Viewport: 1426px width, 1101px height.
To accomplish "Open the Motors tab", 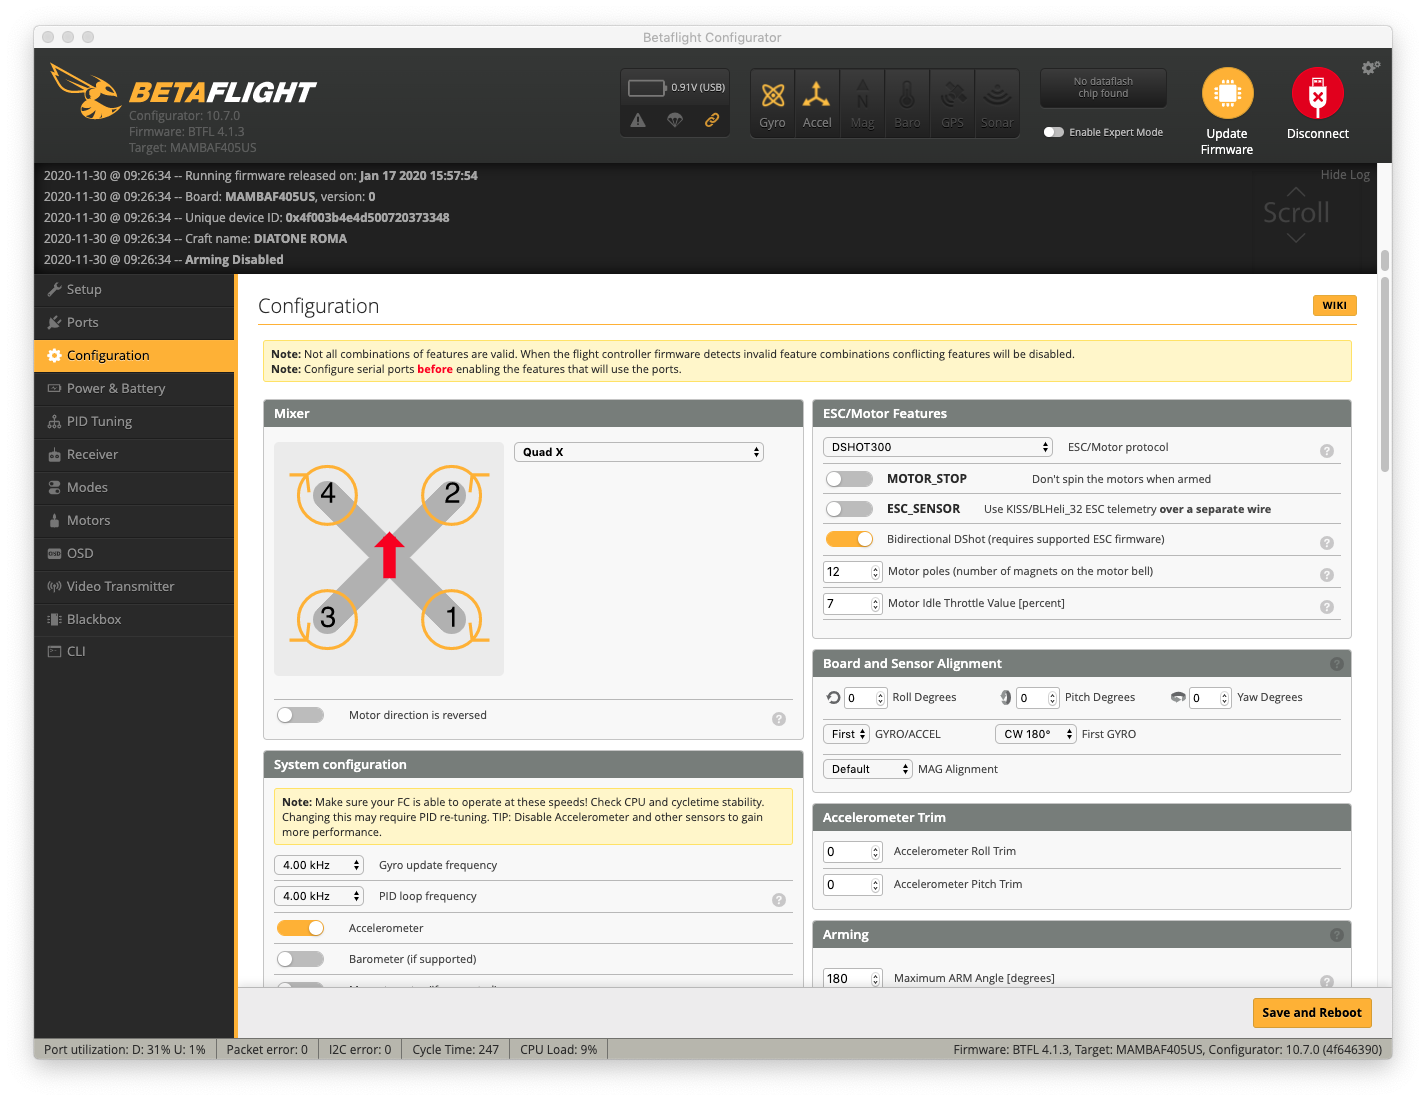I will [134, 520].
